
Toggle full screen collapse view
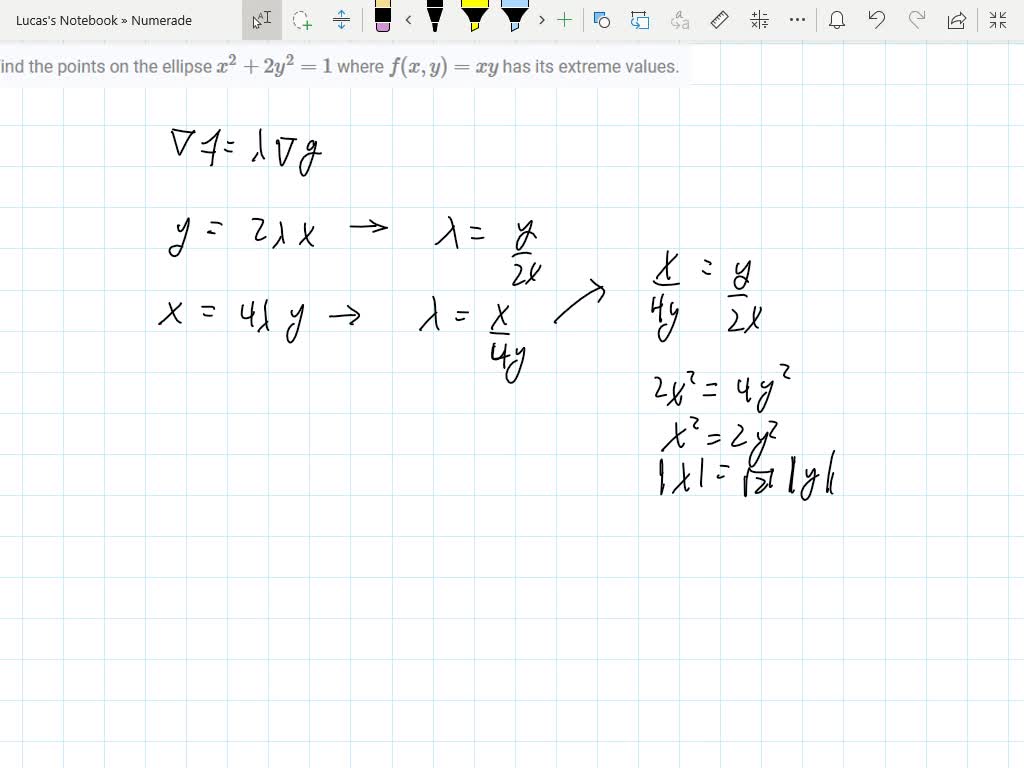pyautogui.click(x=996, y=20)
